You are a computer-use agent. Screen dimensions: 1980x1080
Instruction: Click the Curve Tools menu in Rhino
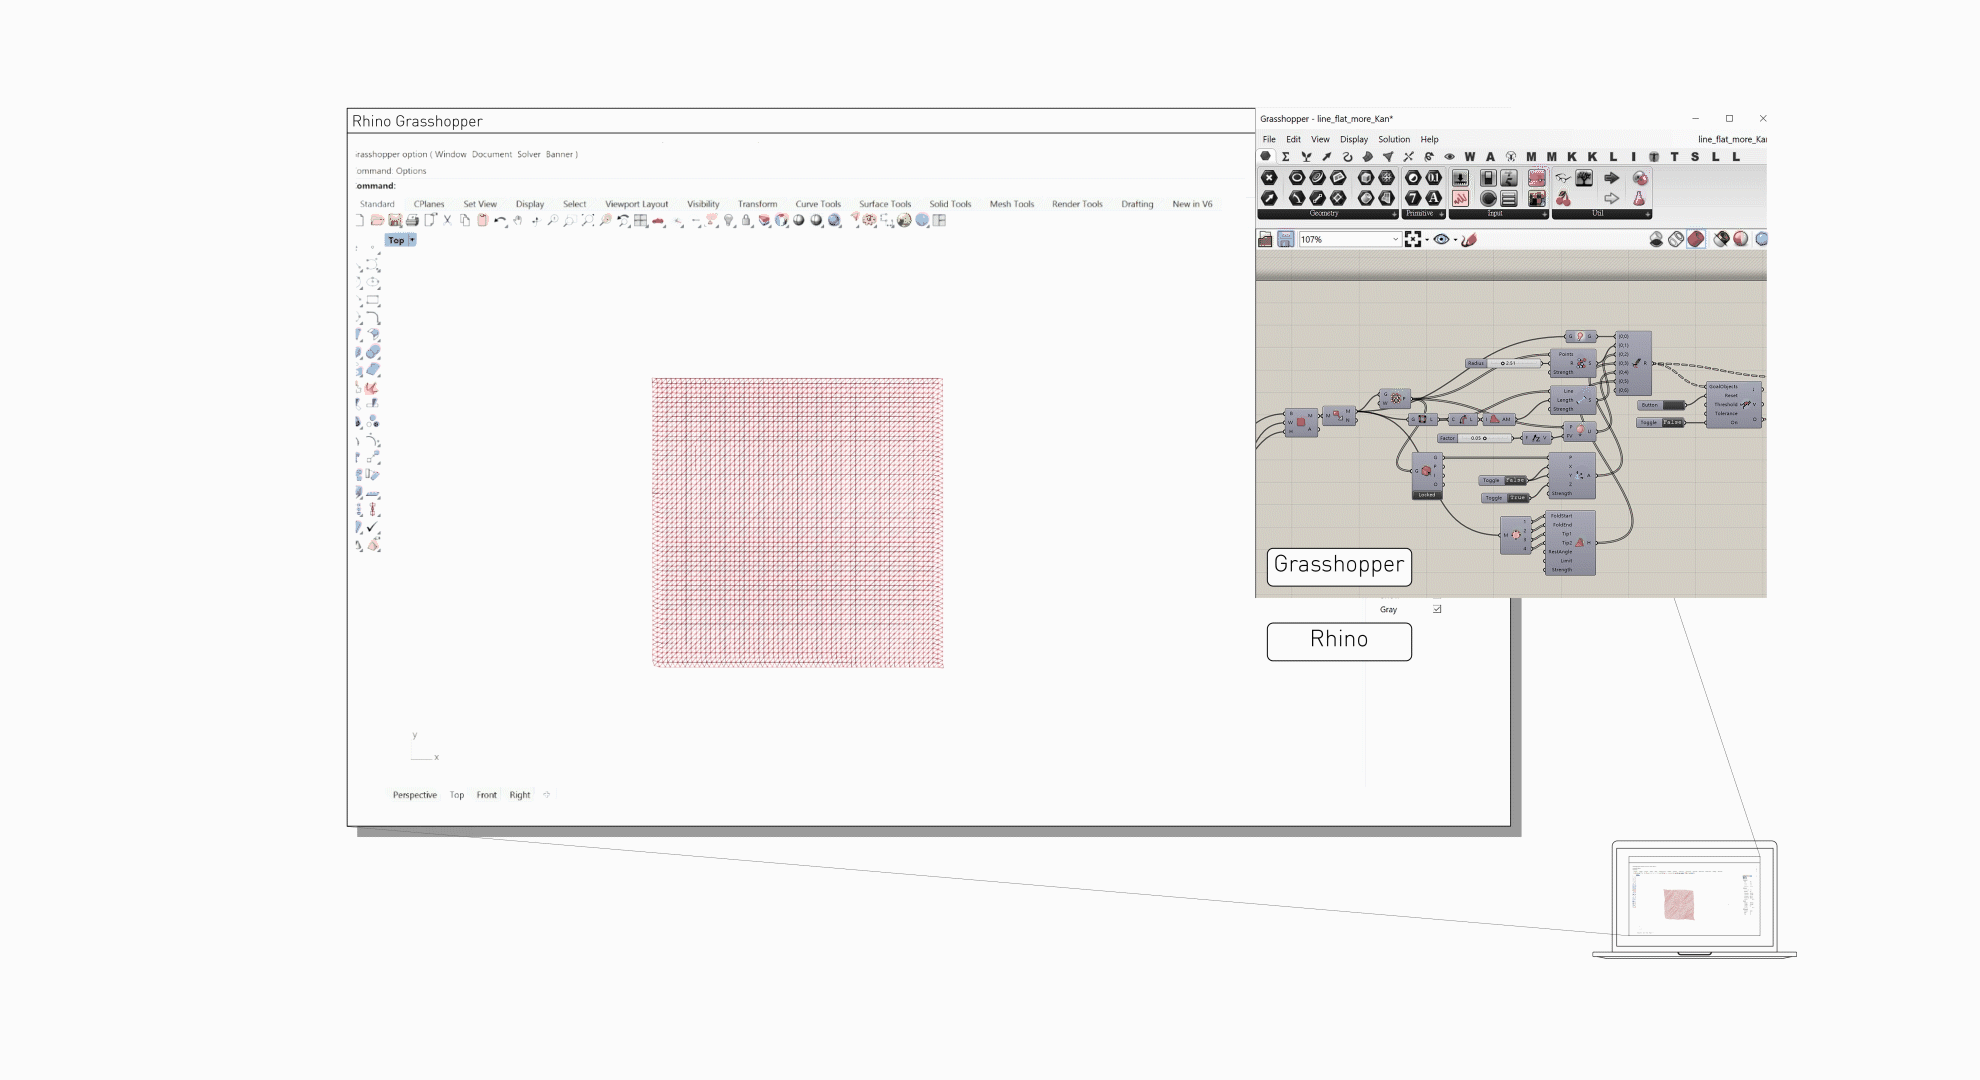(818, 203)
